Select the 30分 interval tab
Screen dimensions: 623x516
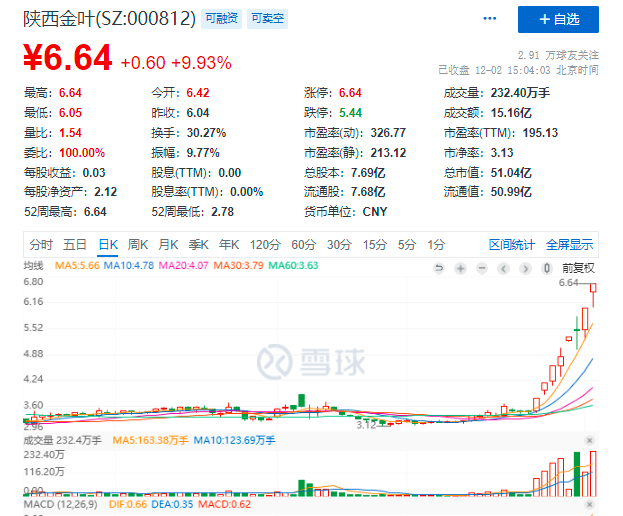[339, 244]
